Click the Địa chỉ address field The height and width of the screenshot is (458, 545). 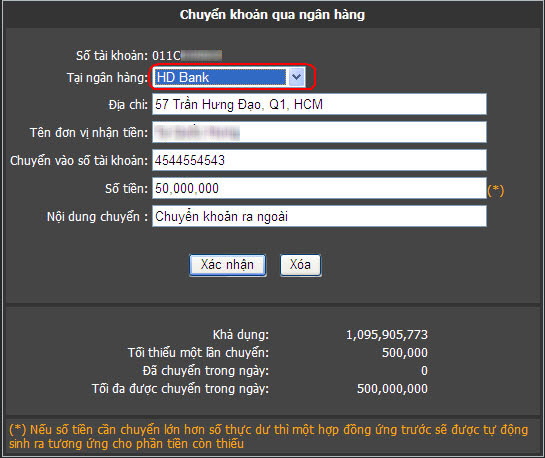(319, 104)
